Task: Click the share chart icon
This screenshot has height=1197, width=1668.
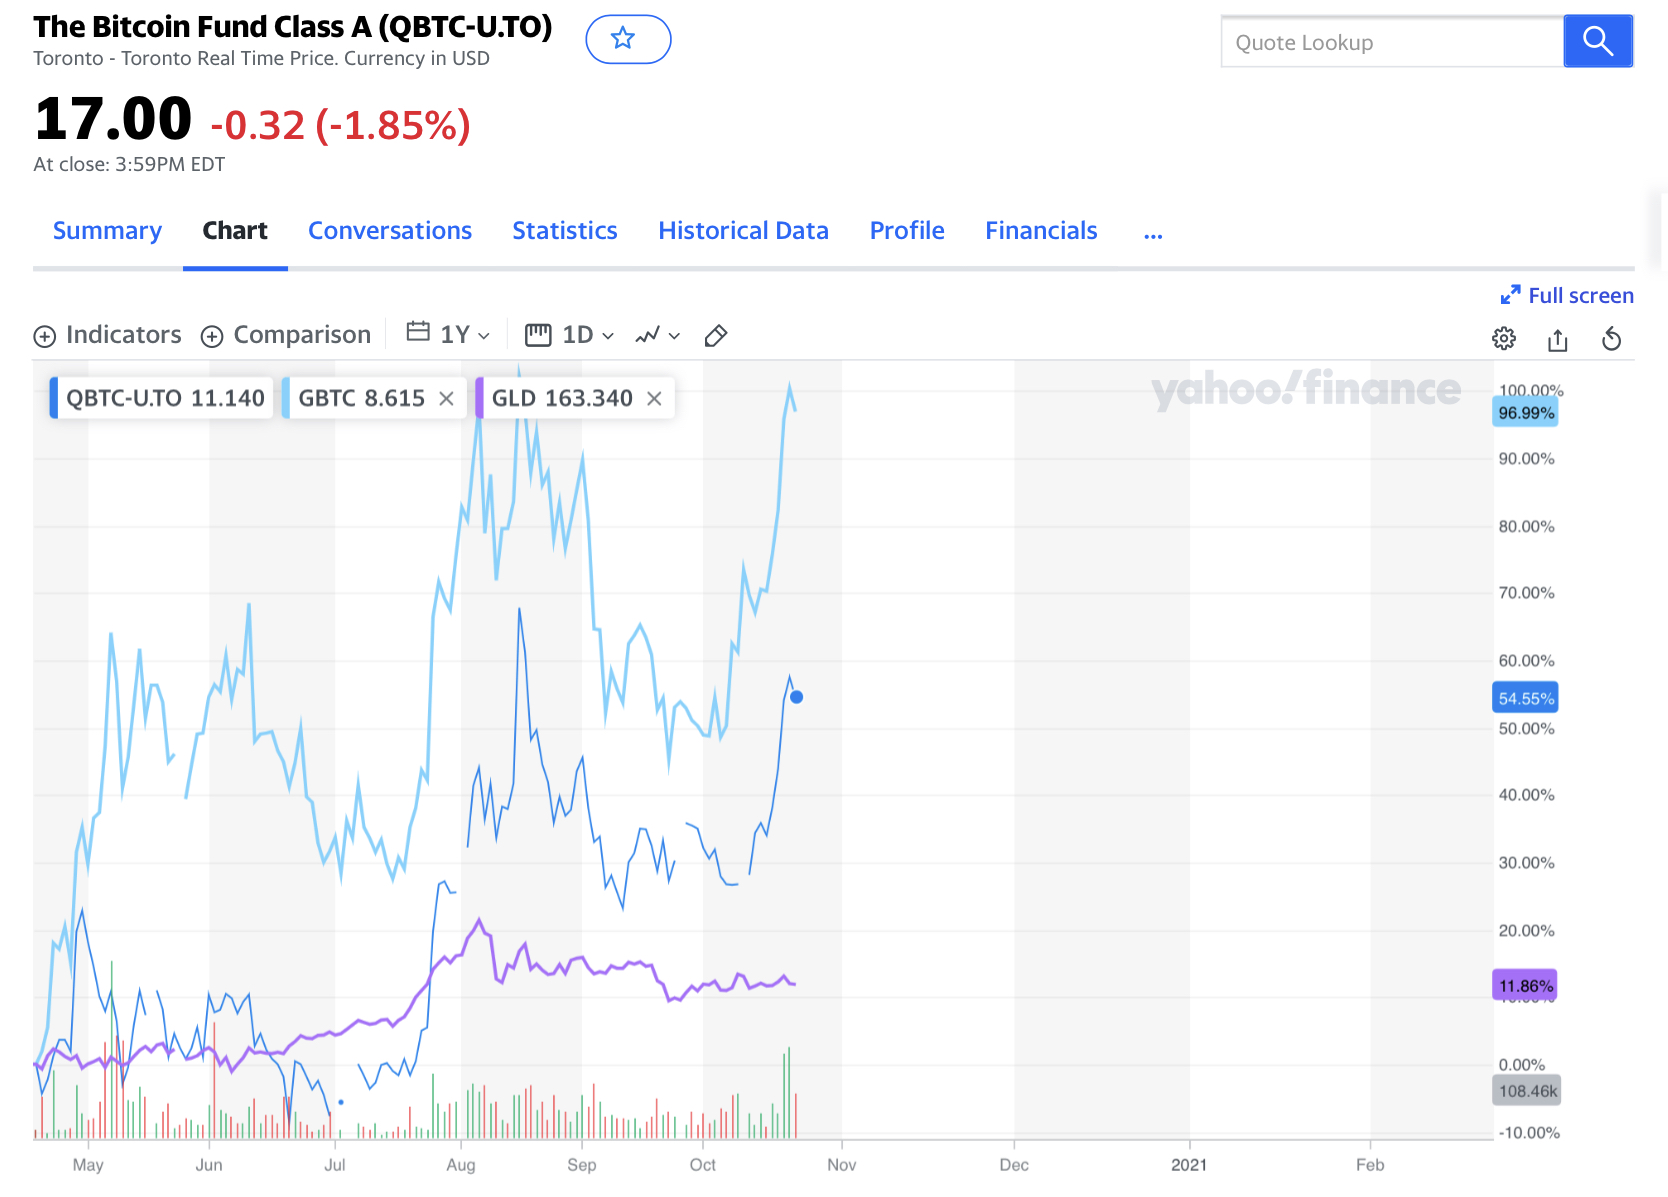Action: point(1557,340)
